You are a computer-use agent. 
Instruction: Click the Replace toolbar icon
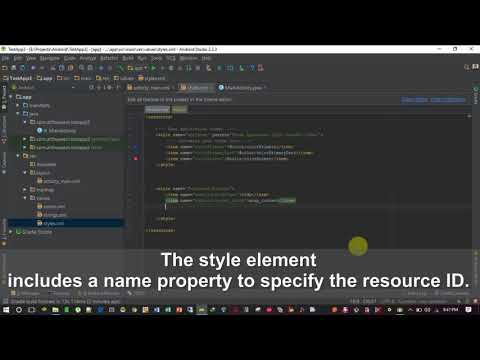(90, 68)
